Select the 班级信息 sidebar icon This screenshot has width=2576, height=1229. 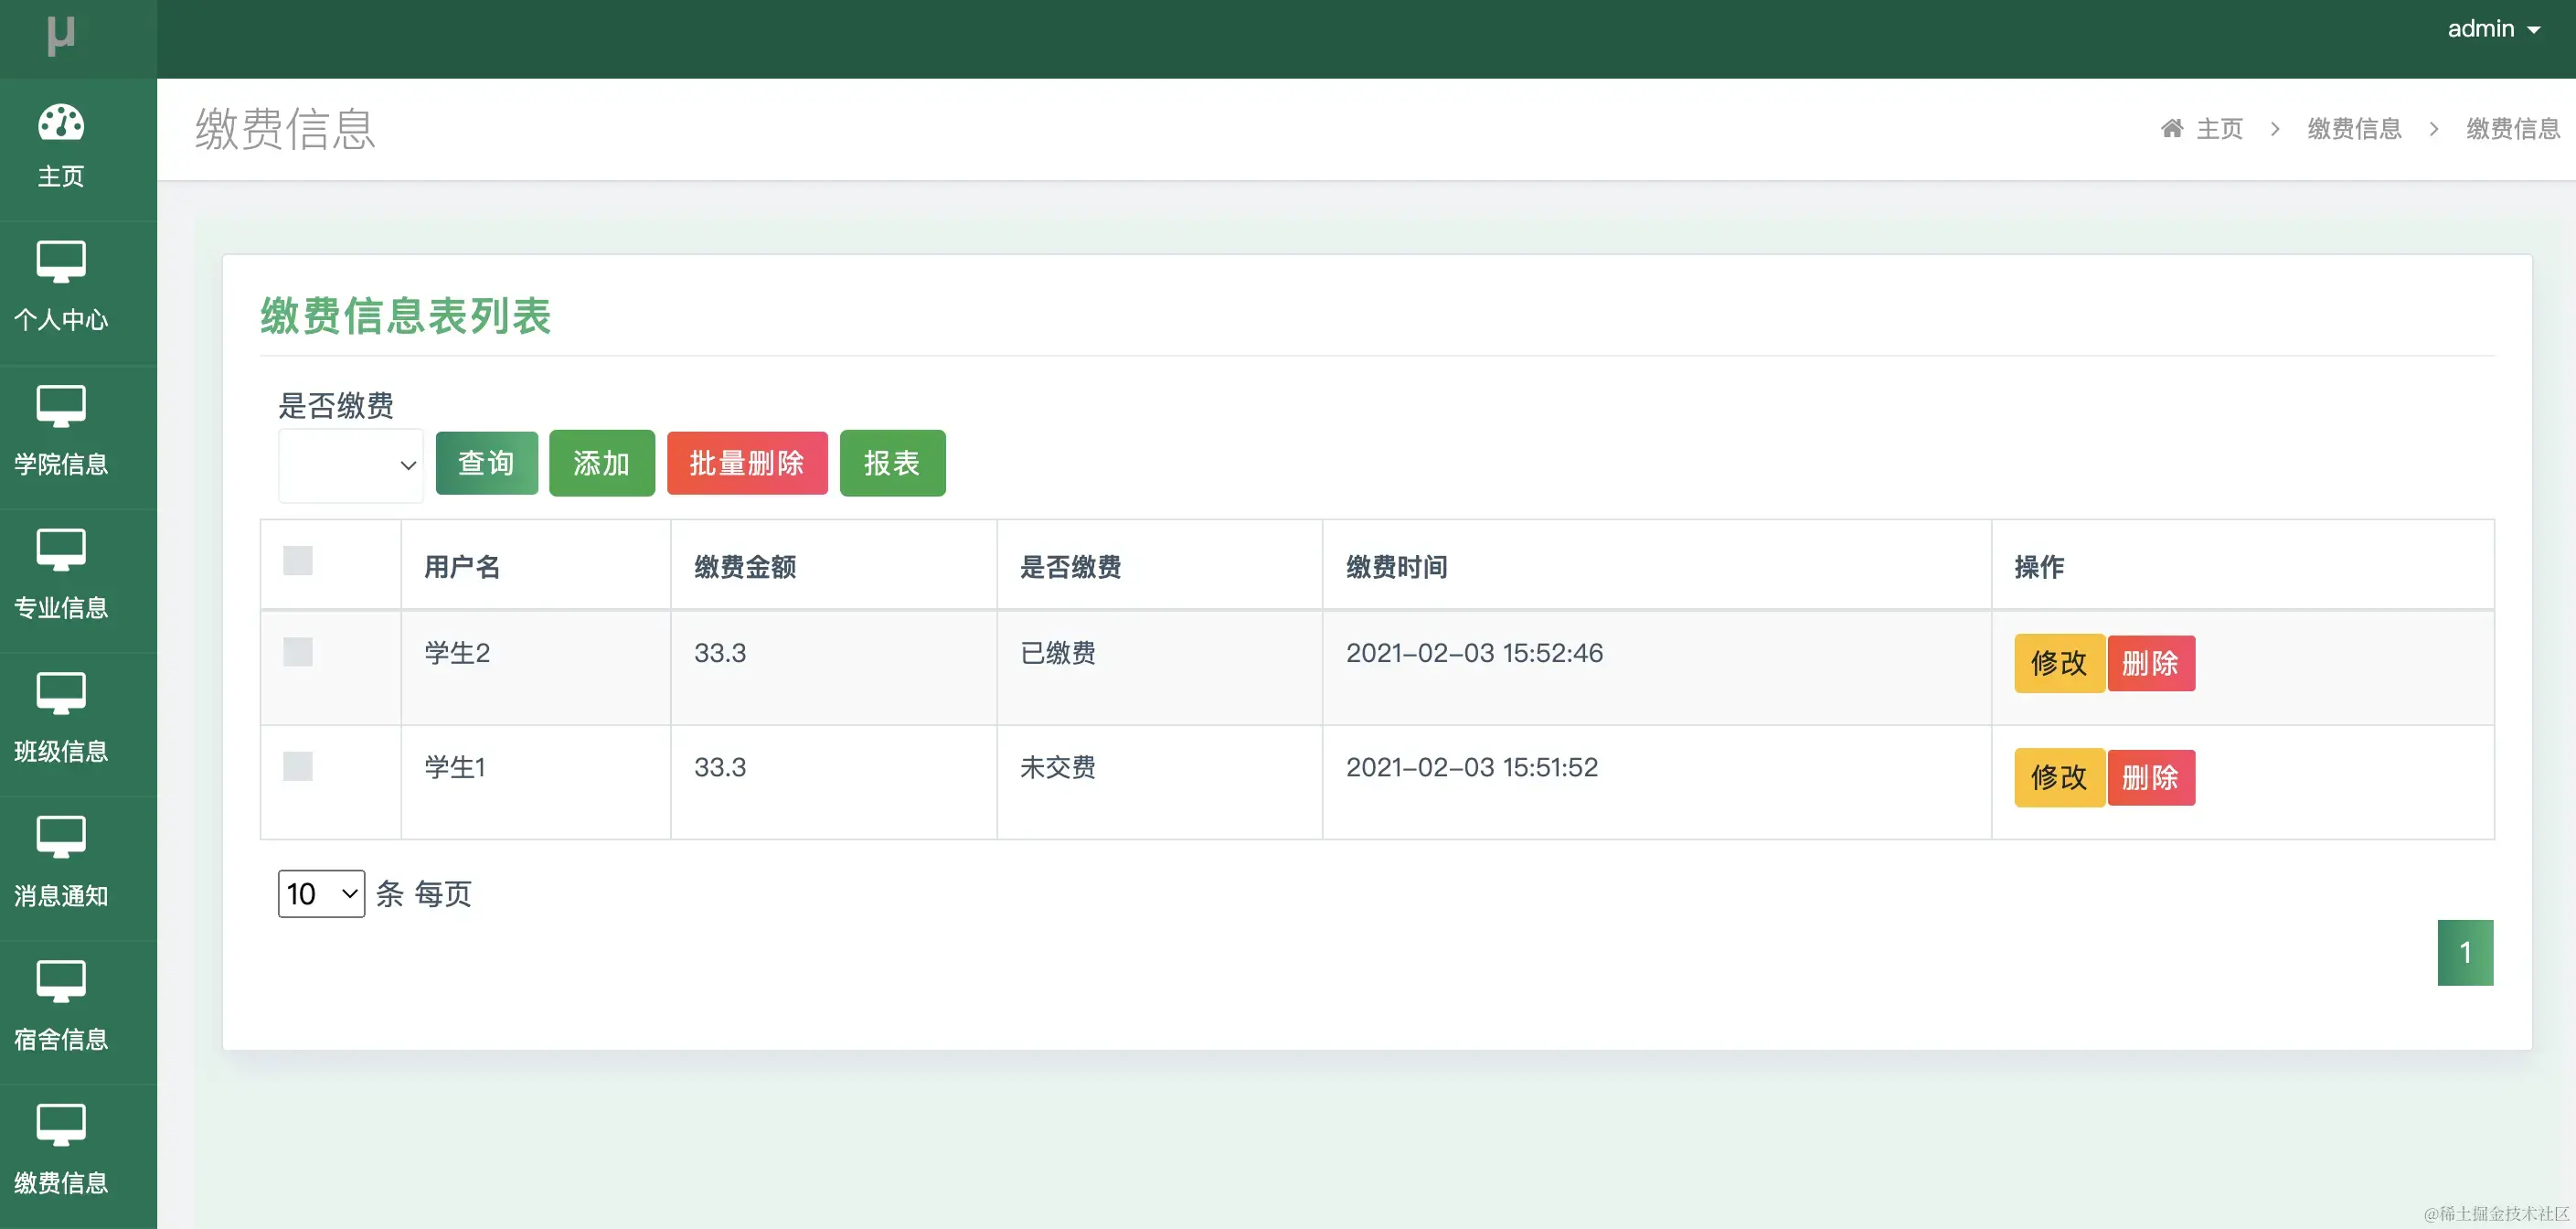click(x=61, y=694)
